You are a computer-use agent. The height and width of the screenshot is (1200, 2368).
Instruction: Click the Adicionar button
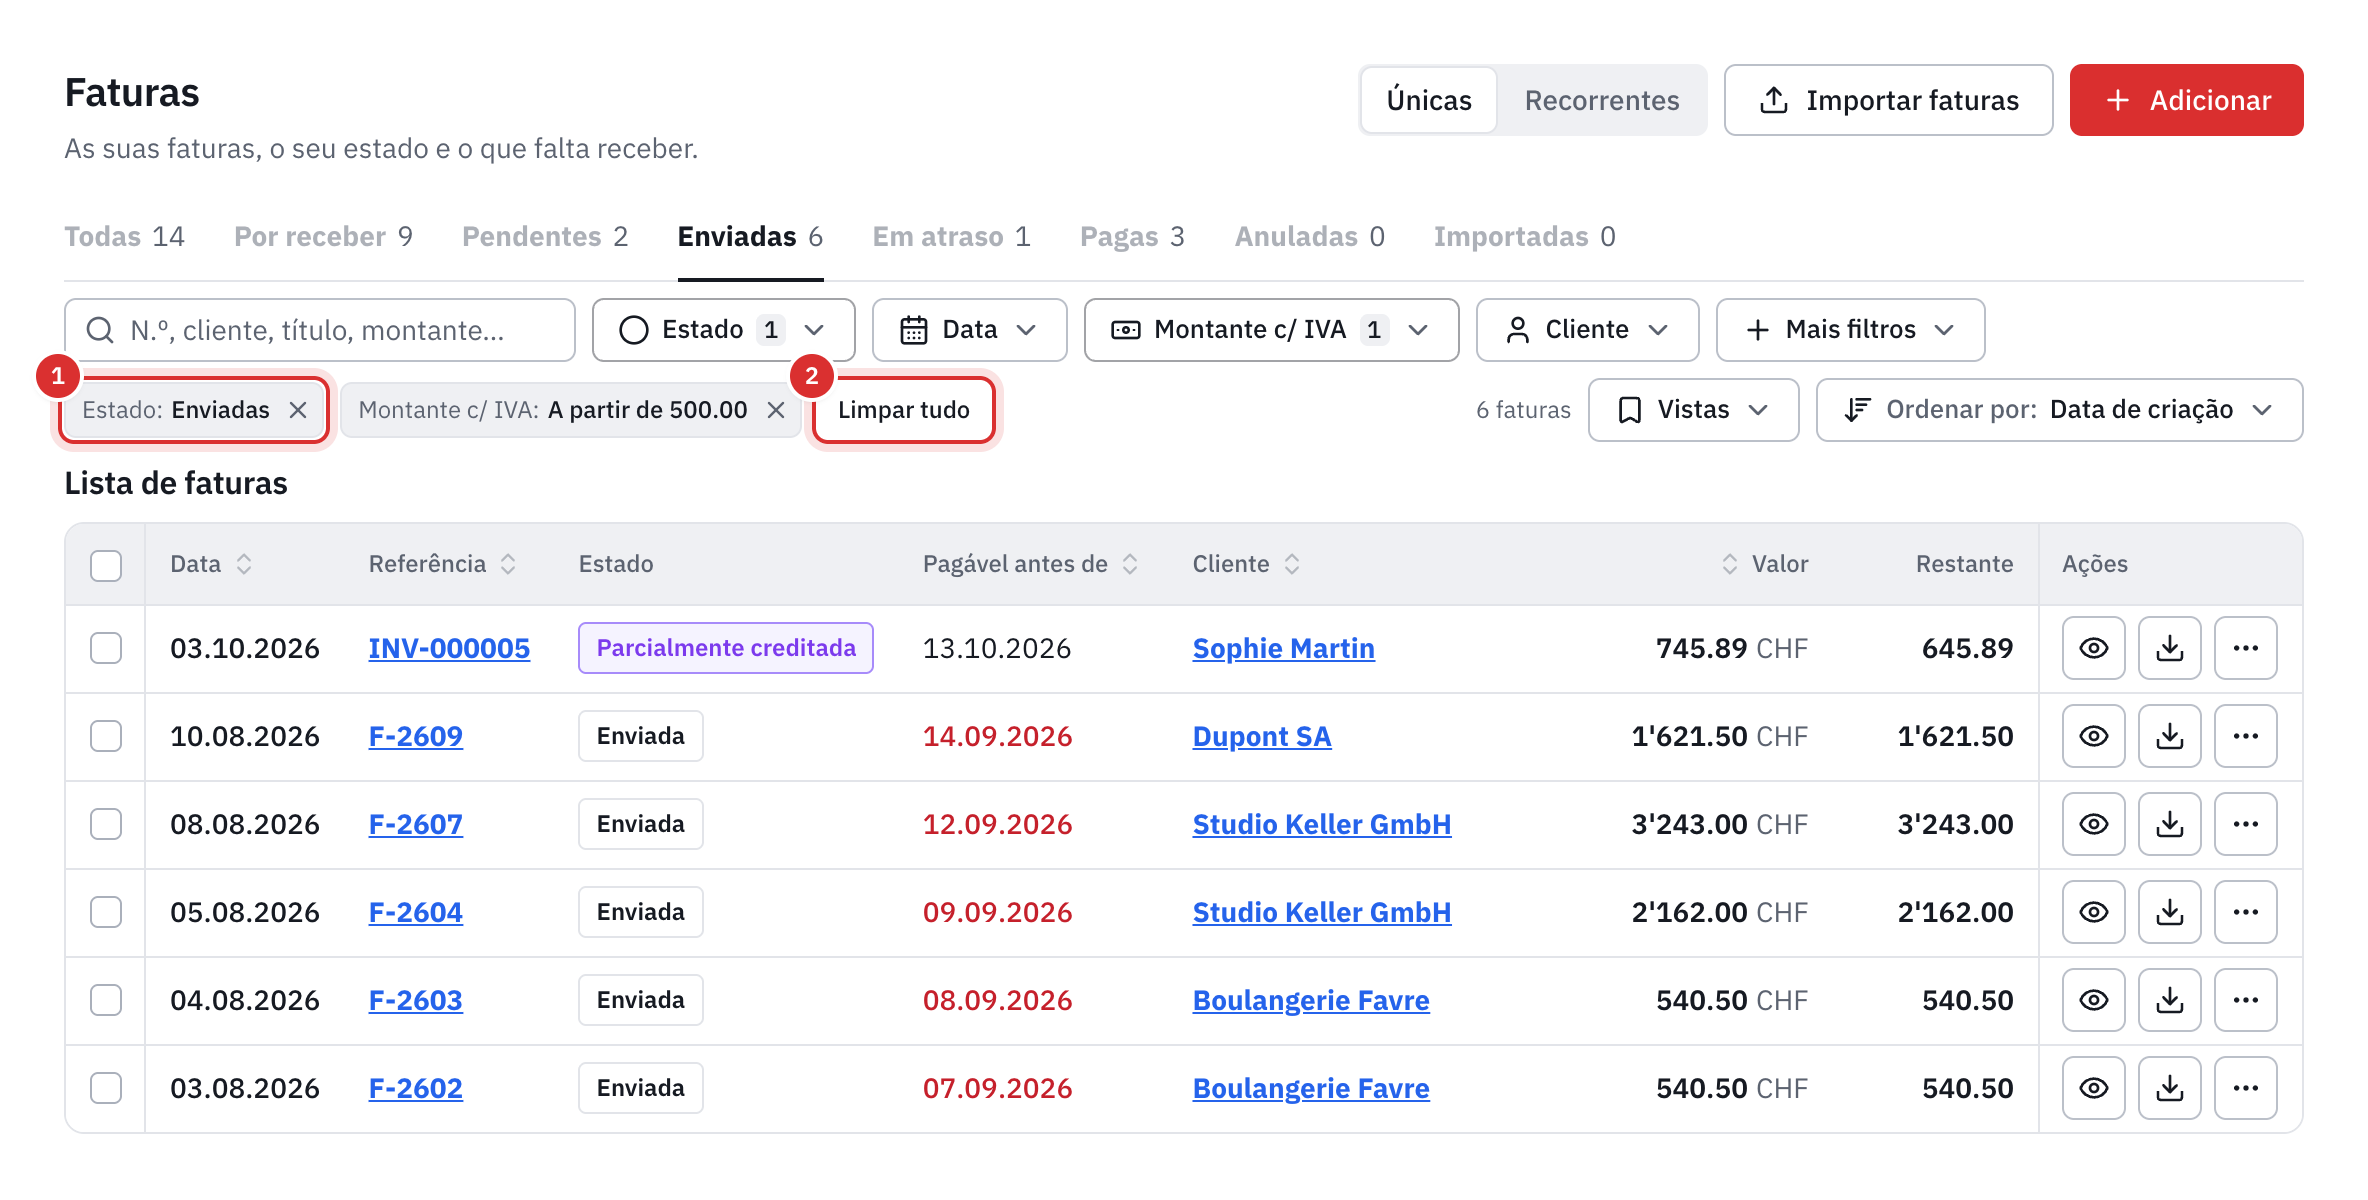coord(2186,100)
